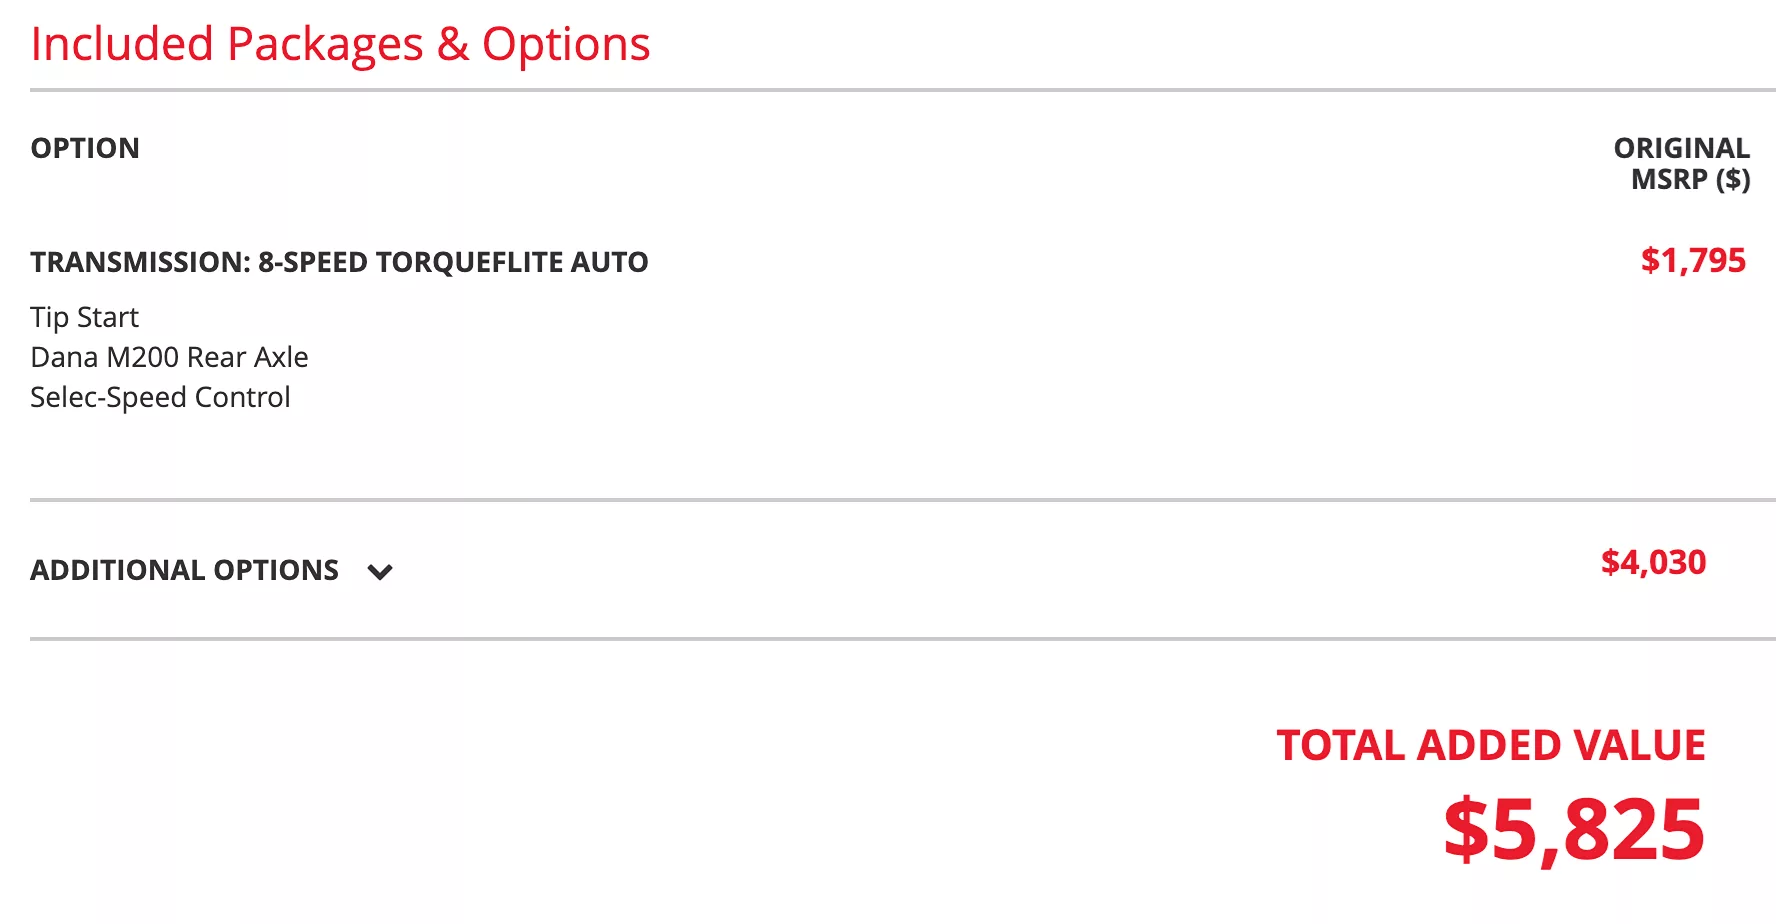Viewport: 1776px width, 924px height.
Task: Expand Additional Options with the chevron arrow
Action: 380,572
